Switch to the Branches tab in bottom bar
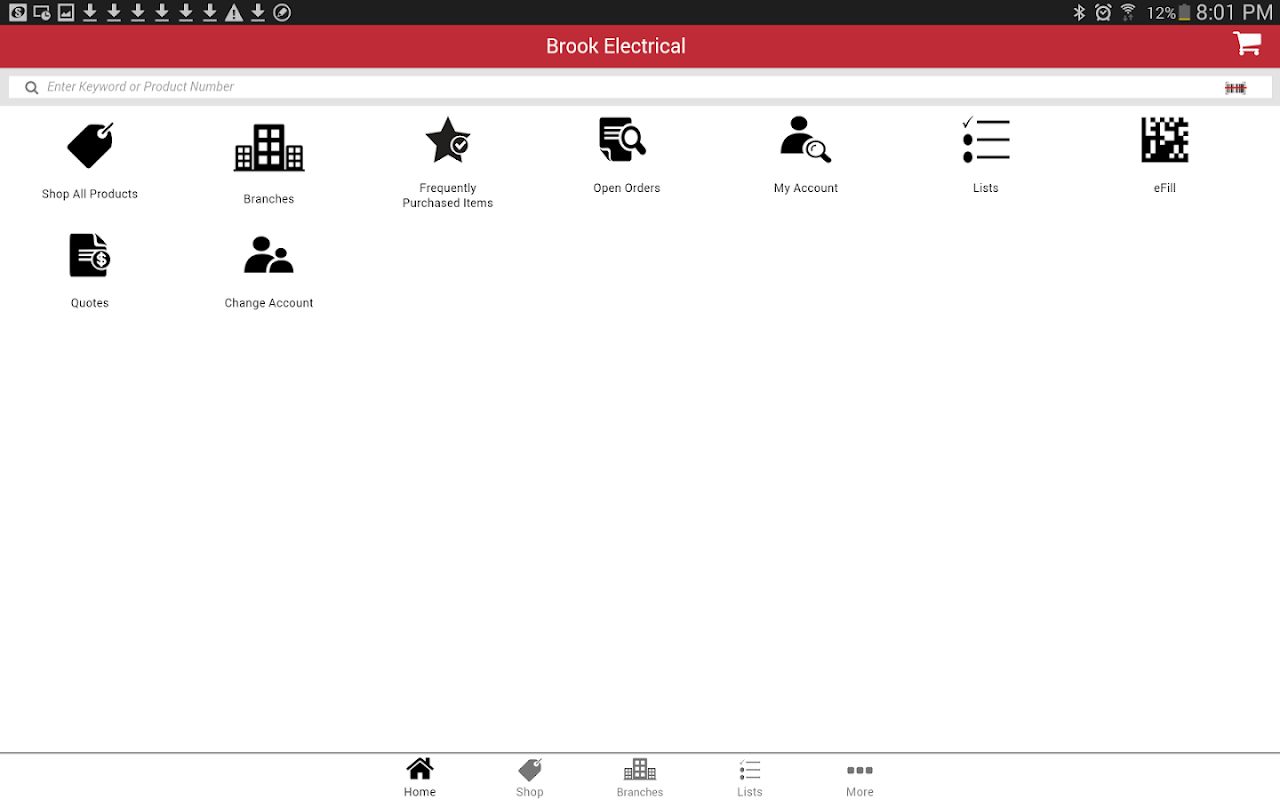Viewport: 1280px width, 800px height. pos(640,777)
